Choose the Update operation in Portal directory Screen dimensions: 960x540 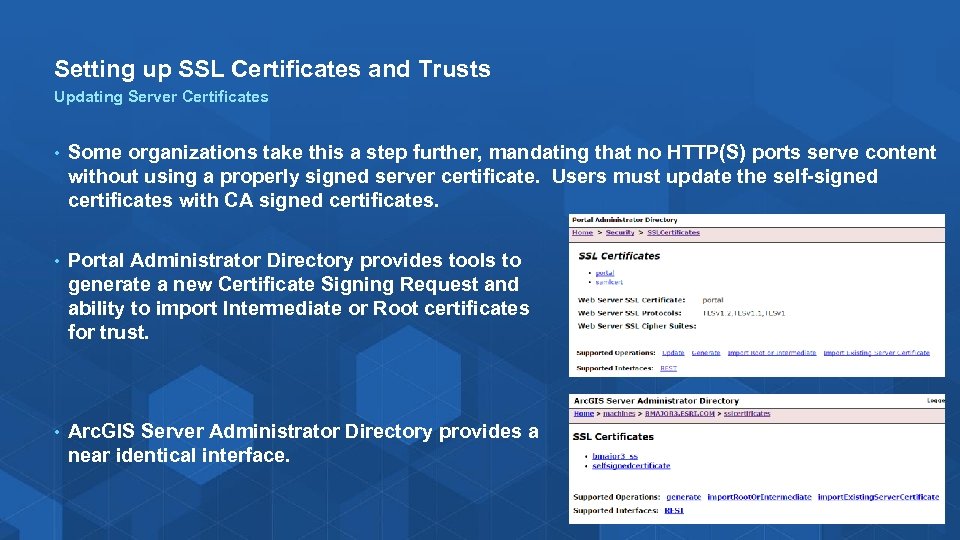(673, 353)
